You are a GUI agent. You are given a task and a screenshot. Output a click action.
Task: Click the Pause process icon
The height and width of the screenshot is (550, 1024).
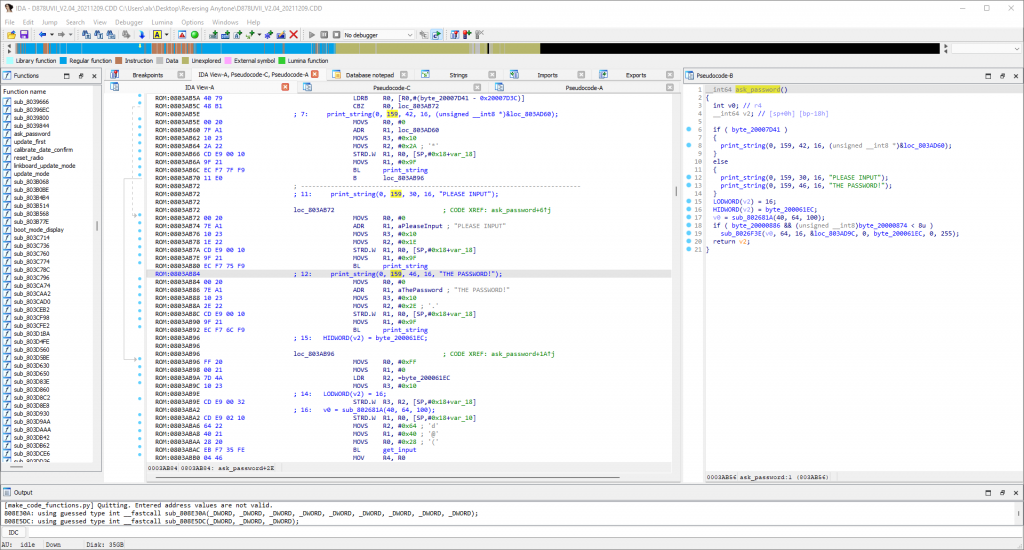coord(324,34)
